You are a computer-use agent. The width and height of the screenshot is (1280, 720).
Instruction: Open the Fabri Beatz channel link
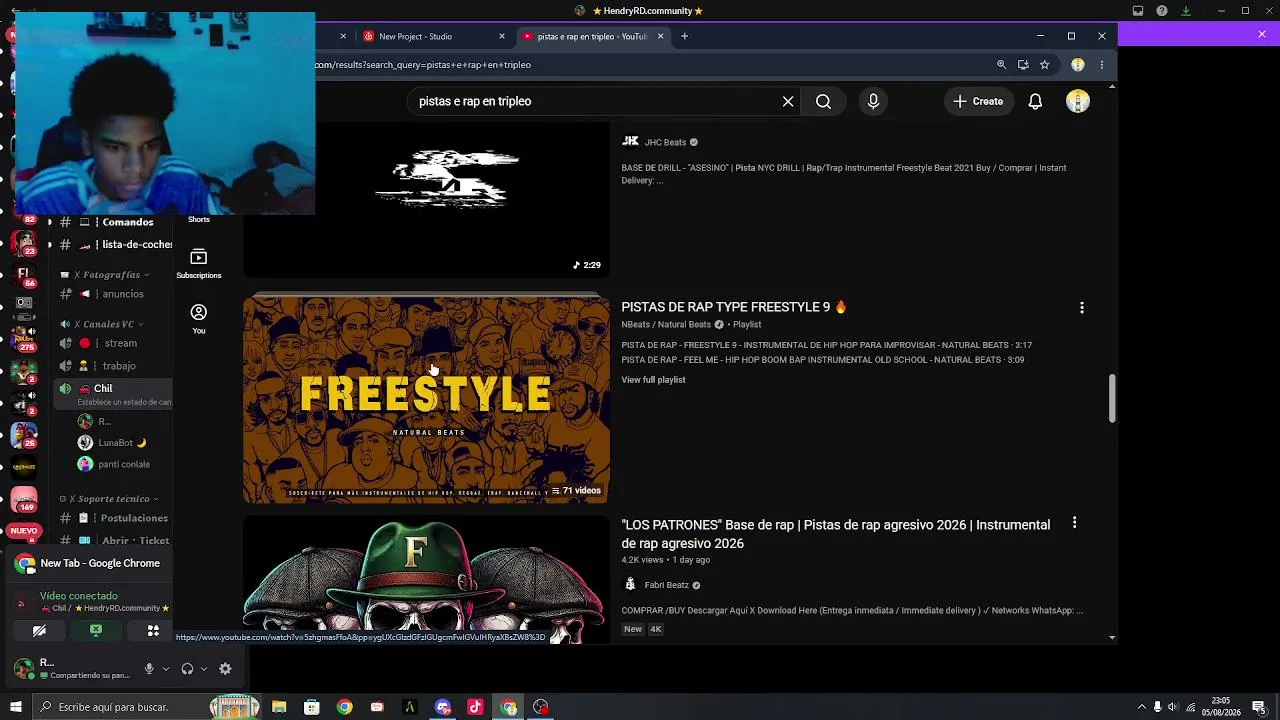(666, 585)
